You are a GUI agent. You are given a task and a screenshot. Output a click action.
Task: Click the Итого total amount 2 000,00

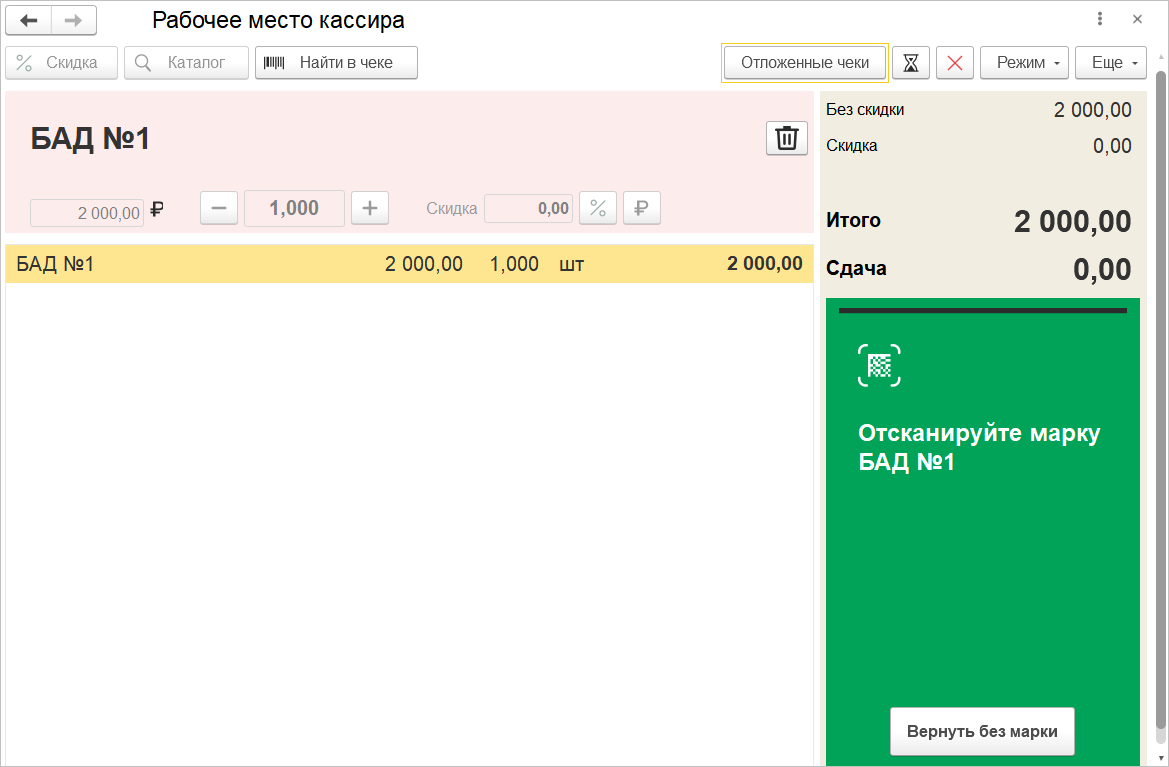1072,221
